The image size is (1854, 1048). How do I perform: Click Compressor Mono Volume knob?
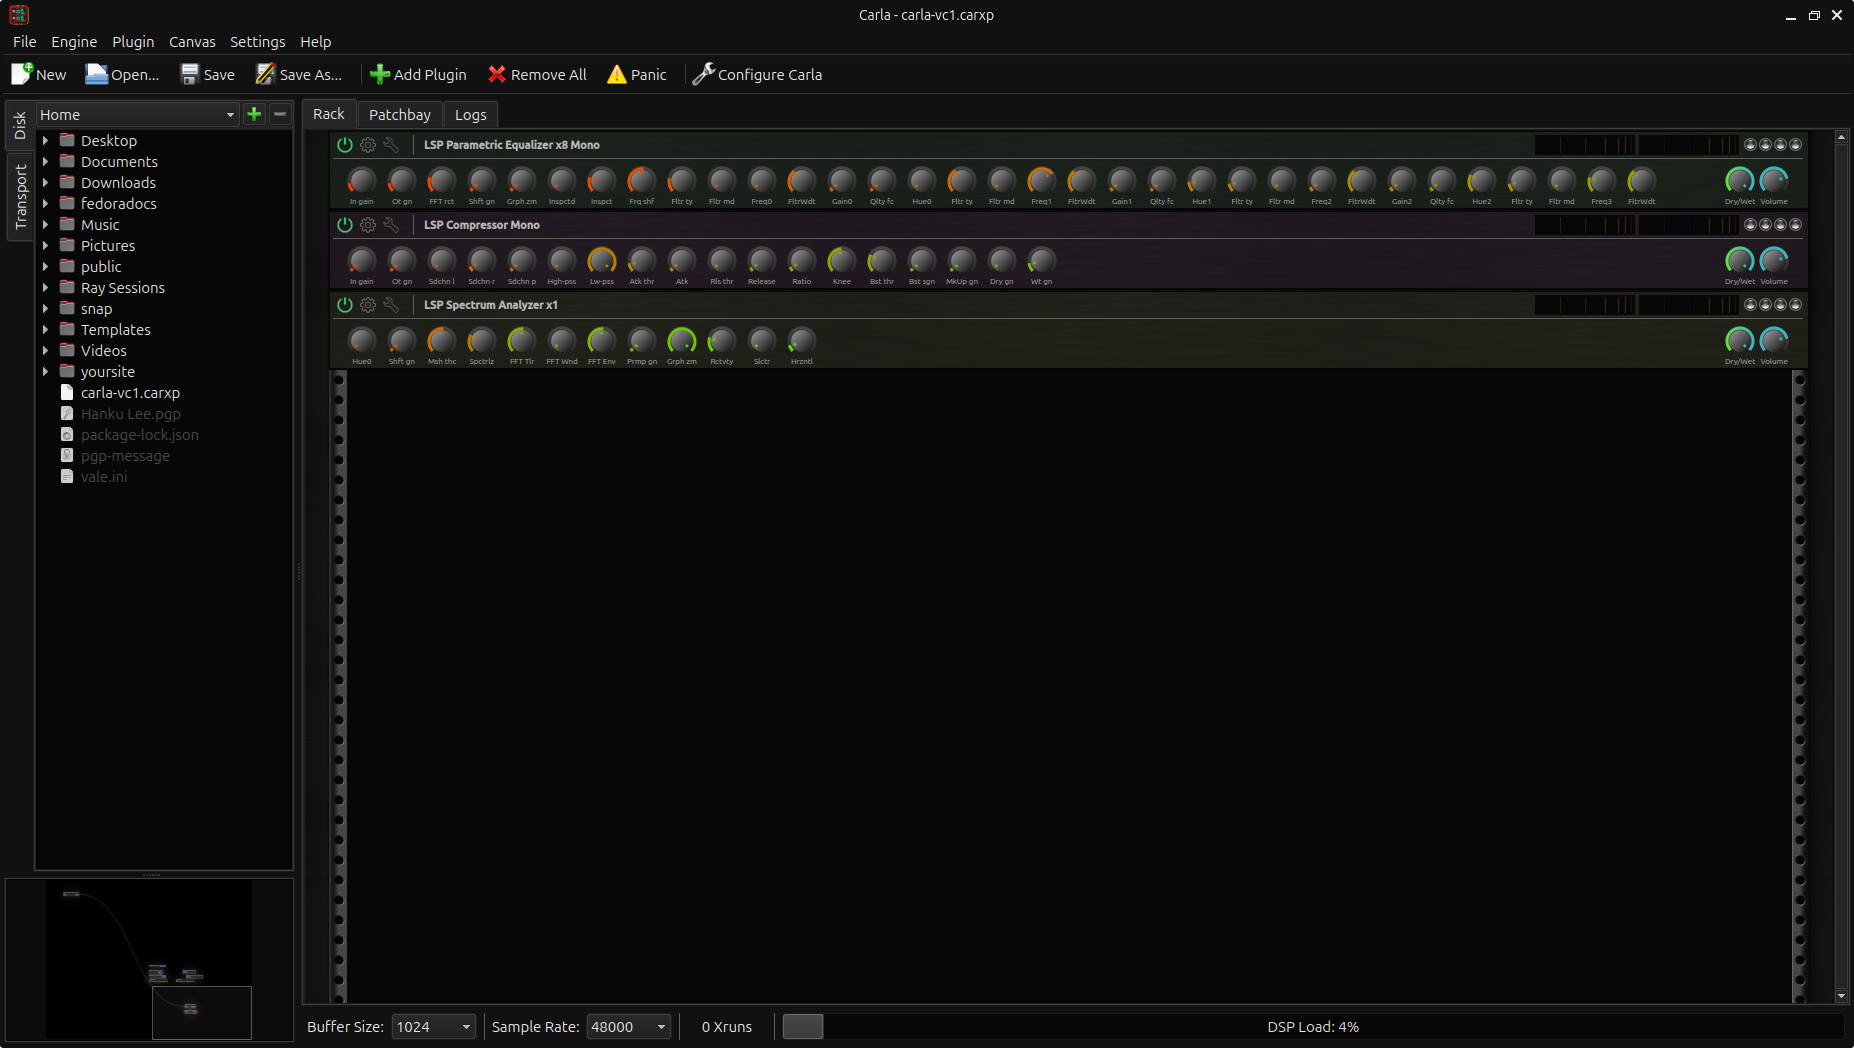[x=1774, y=260]
